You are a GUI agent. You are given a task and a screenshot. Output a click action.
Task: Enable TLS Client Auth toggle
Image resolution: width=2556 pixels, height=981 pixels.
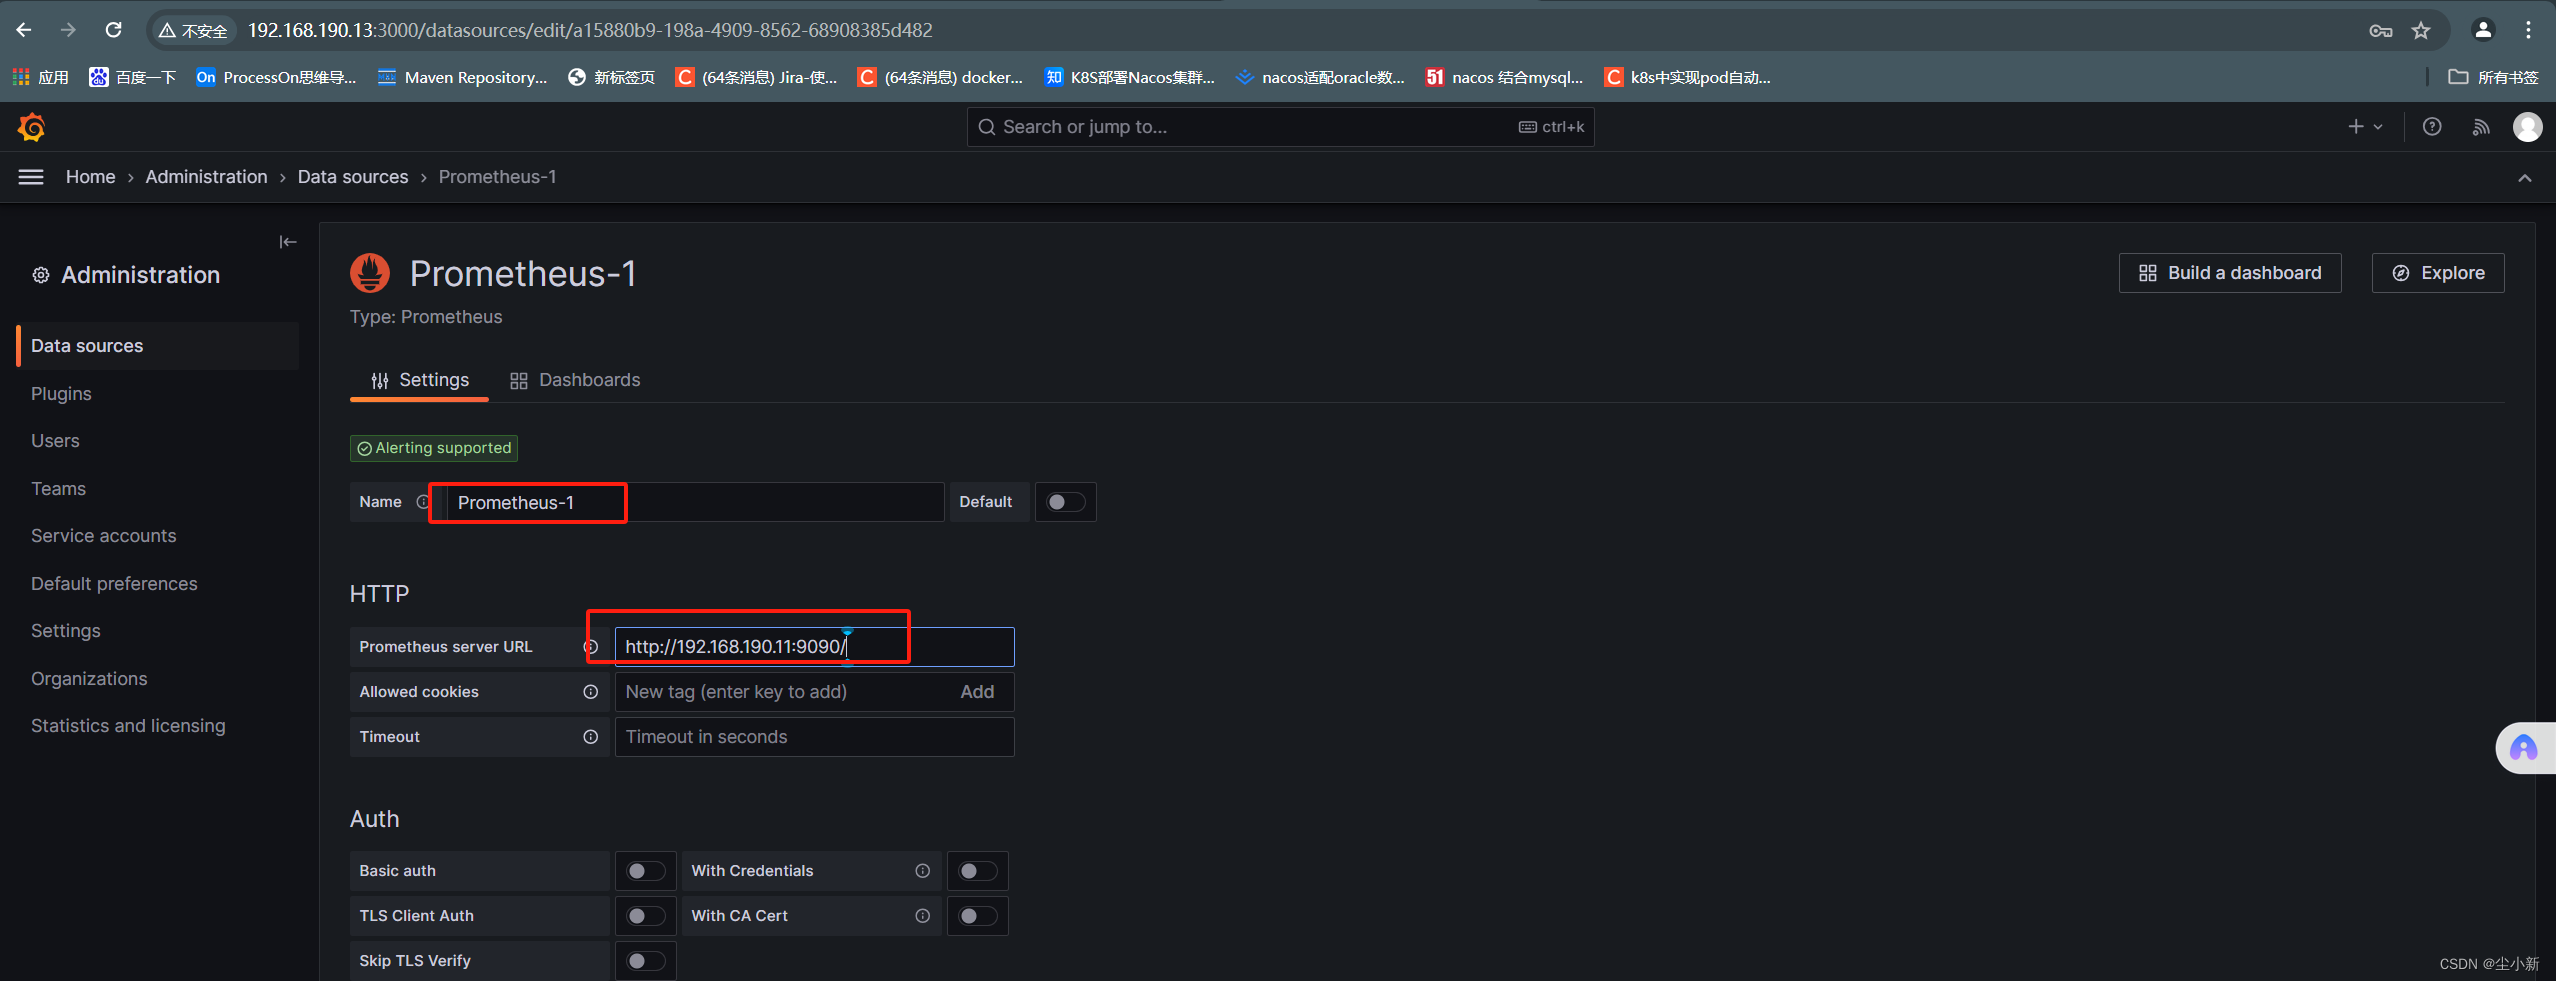(x=645, y=916)
